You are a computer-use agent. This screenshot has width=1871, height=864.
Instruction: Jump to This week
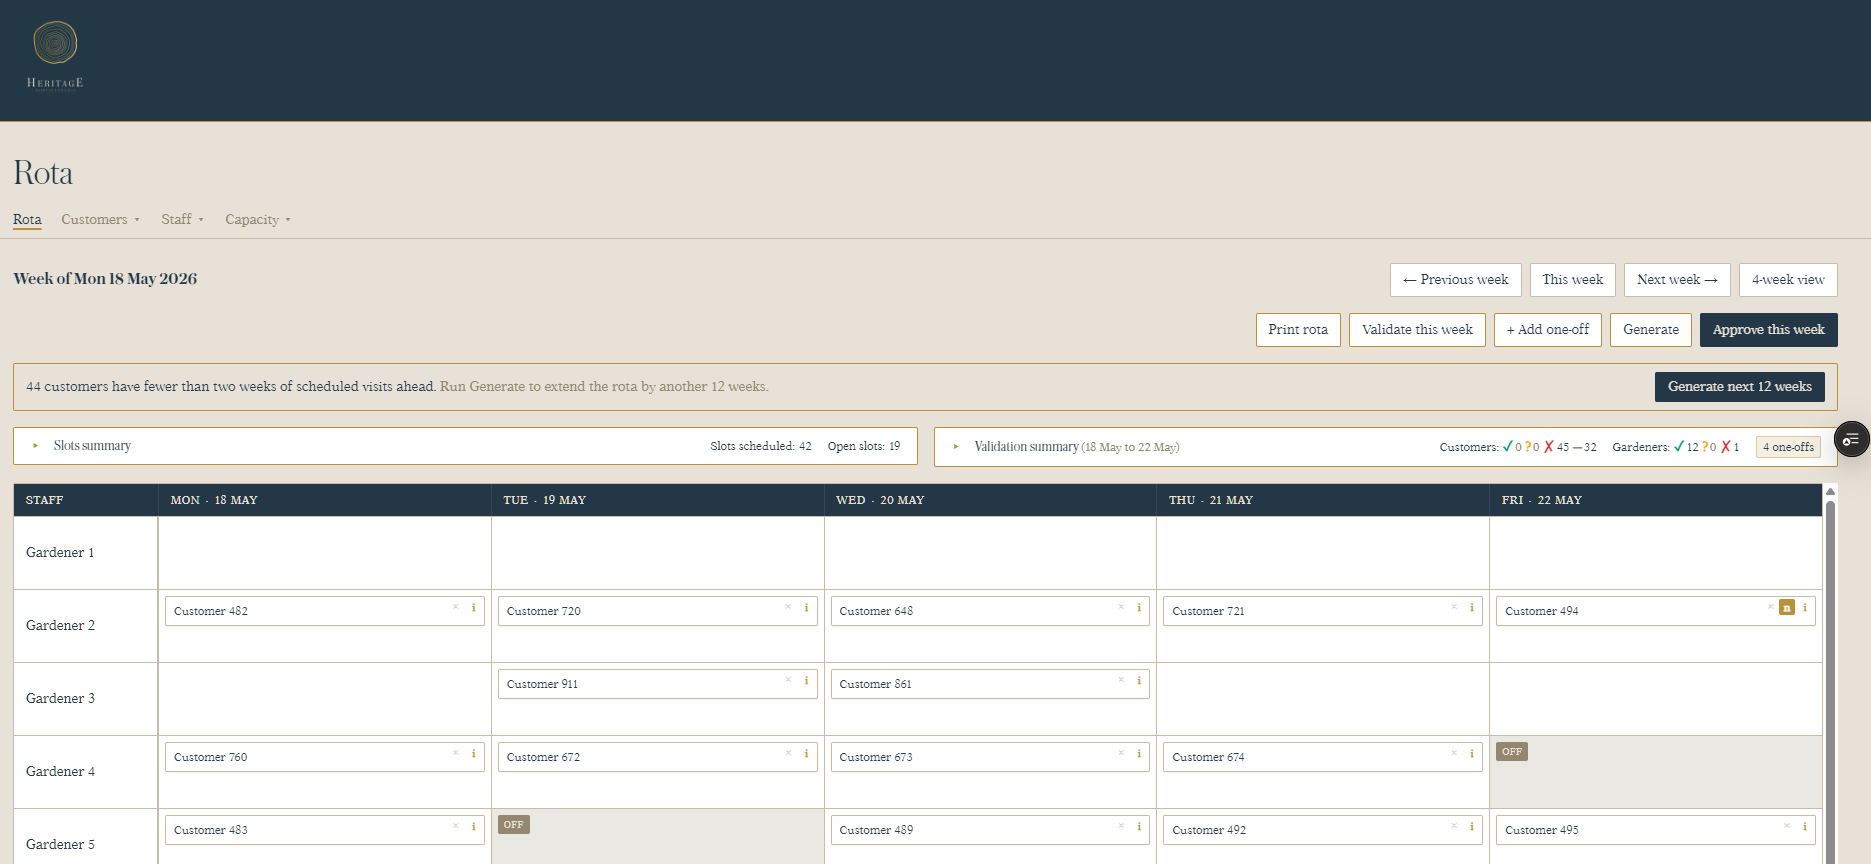click(x=1572, y=280)
